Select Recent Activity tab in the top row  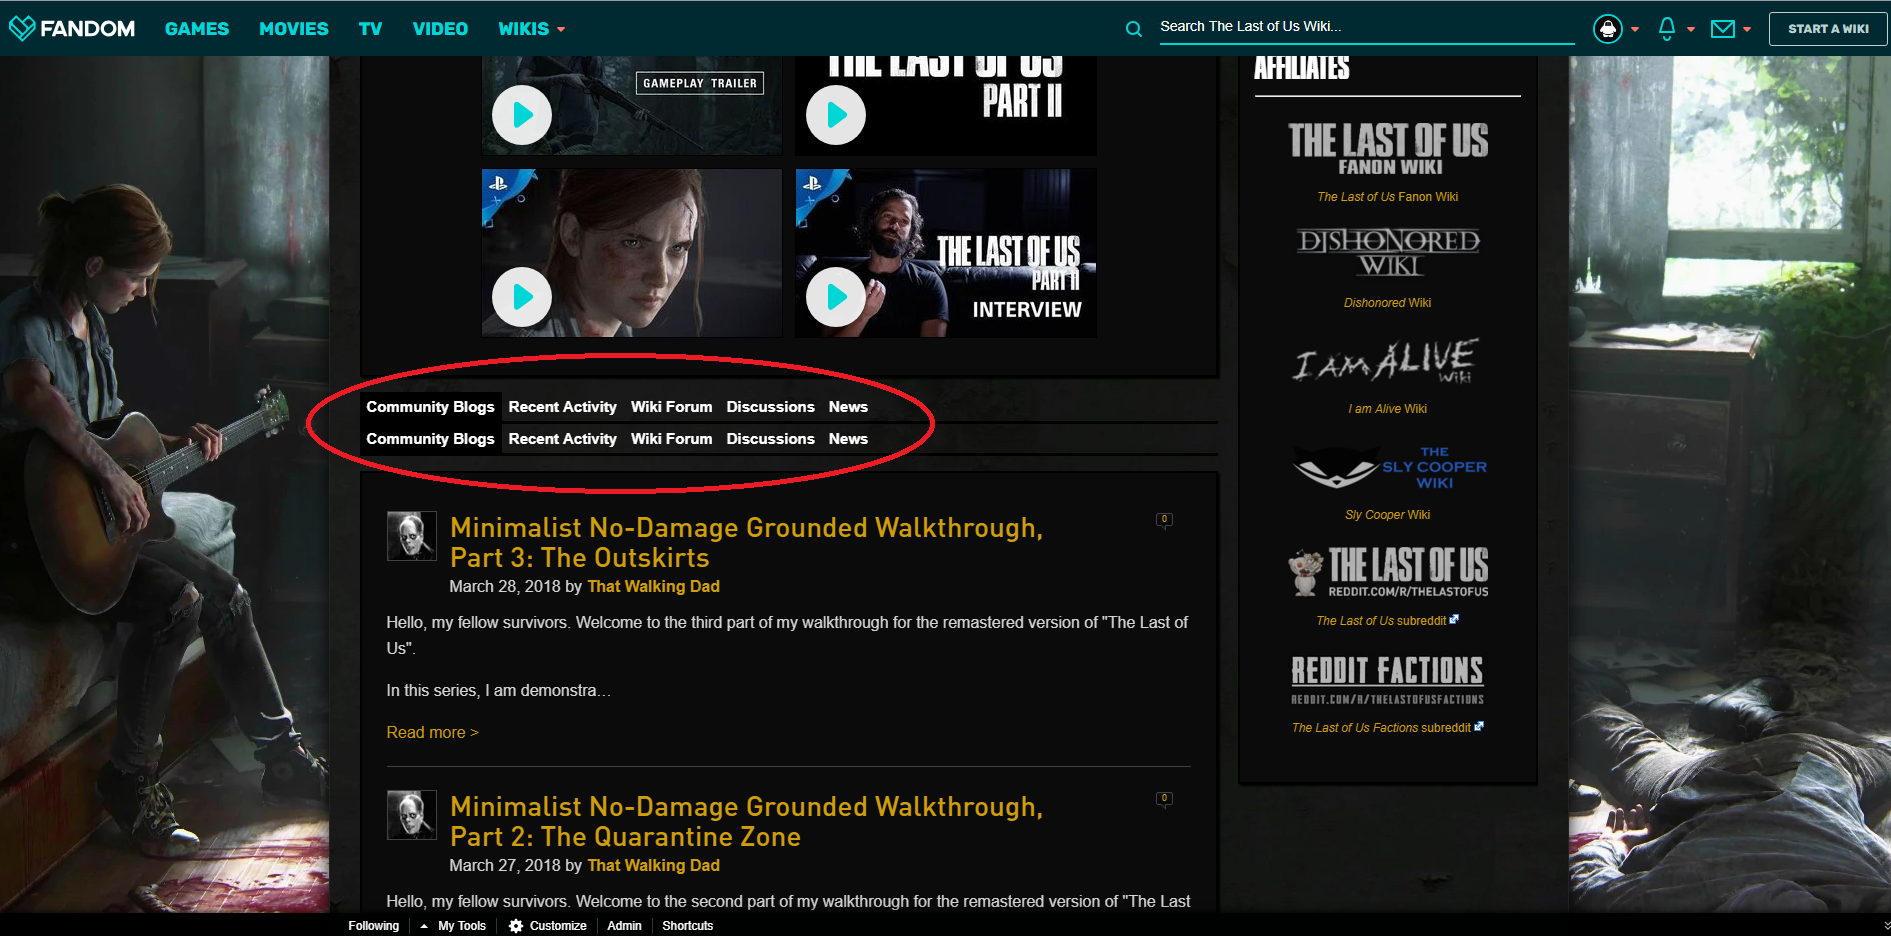point(562,407)
